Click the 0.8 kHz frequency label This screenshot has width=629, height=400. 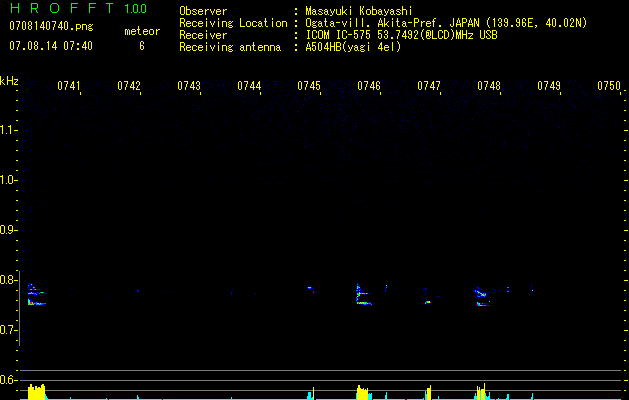[x=7, y=280]
